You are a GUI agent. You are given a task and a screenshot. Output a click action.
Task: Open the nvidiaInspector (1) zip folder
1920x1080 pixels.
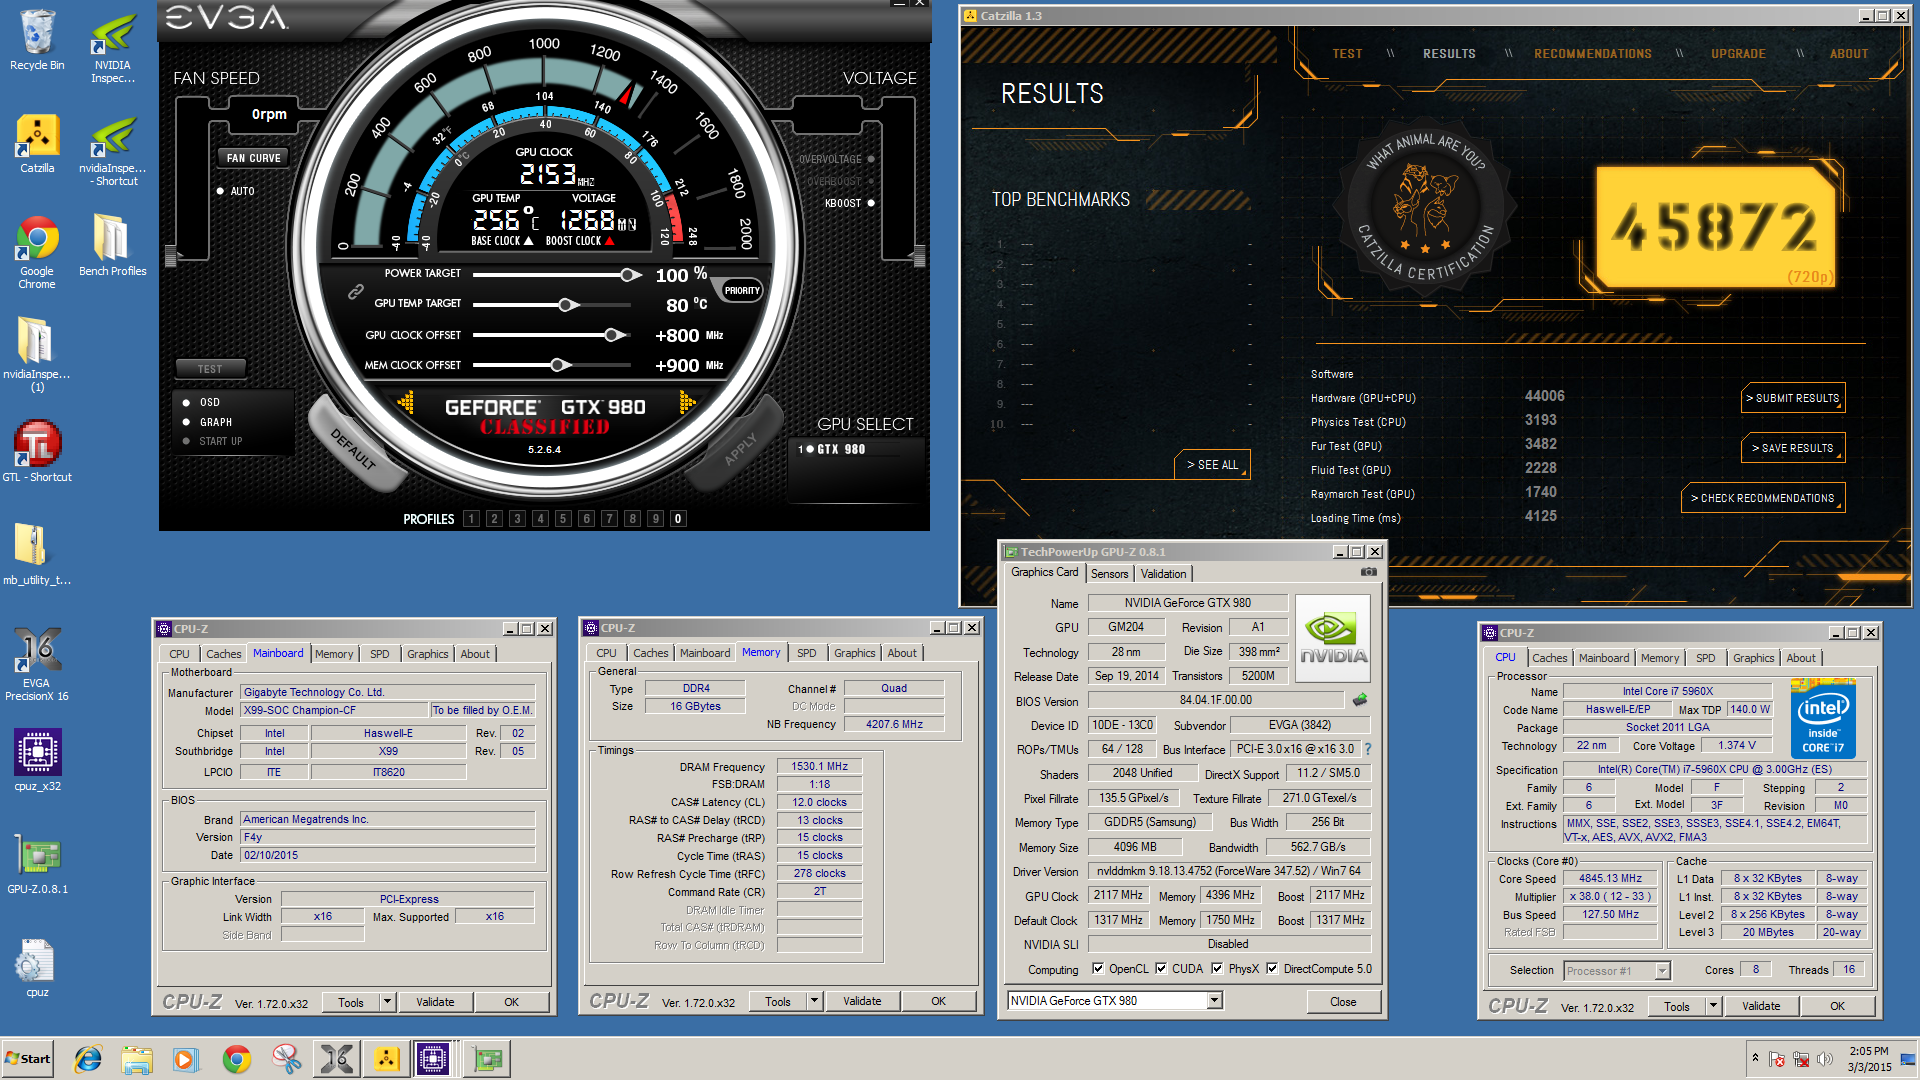click(37, 354)
